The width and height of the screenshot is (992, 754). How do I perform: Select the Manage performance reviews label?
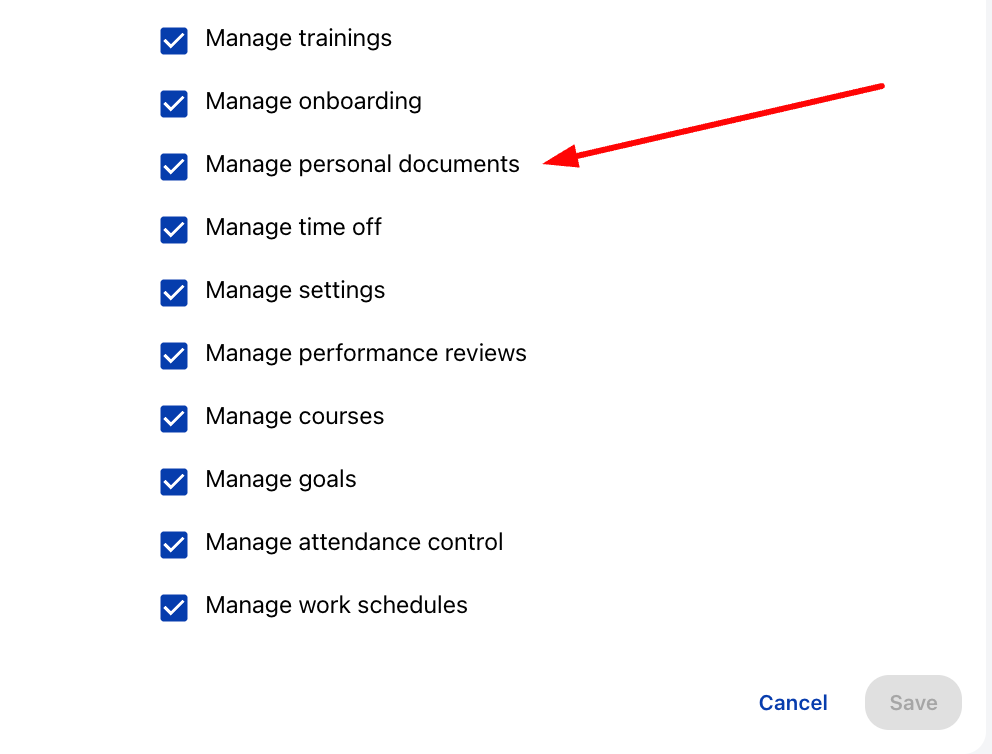(x=366, y=353)
